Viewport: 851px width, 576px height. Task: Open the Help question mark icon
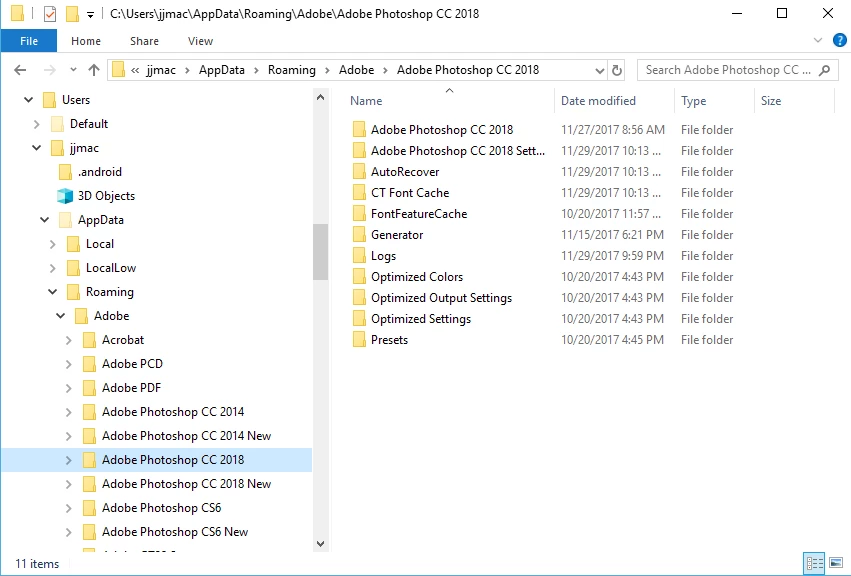click(839, 40)
